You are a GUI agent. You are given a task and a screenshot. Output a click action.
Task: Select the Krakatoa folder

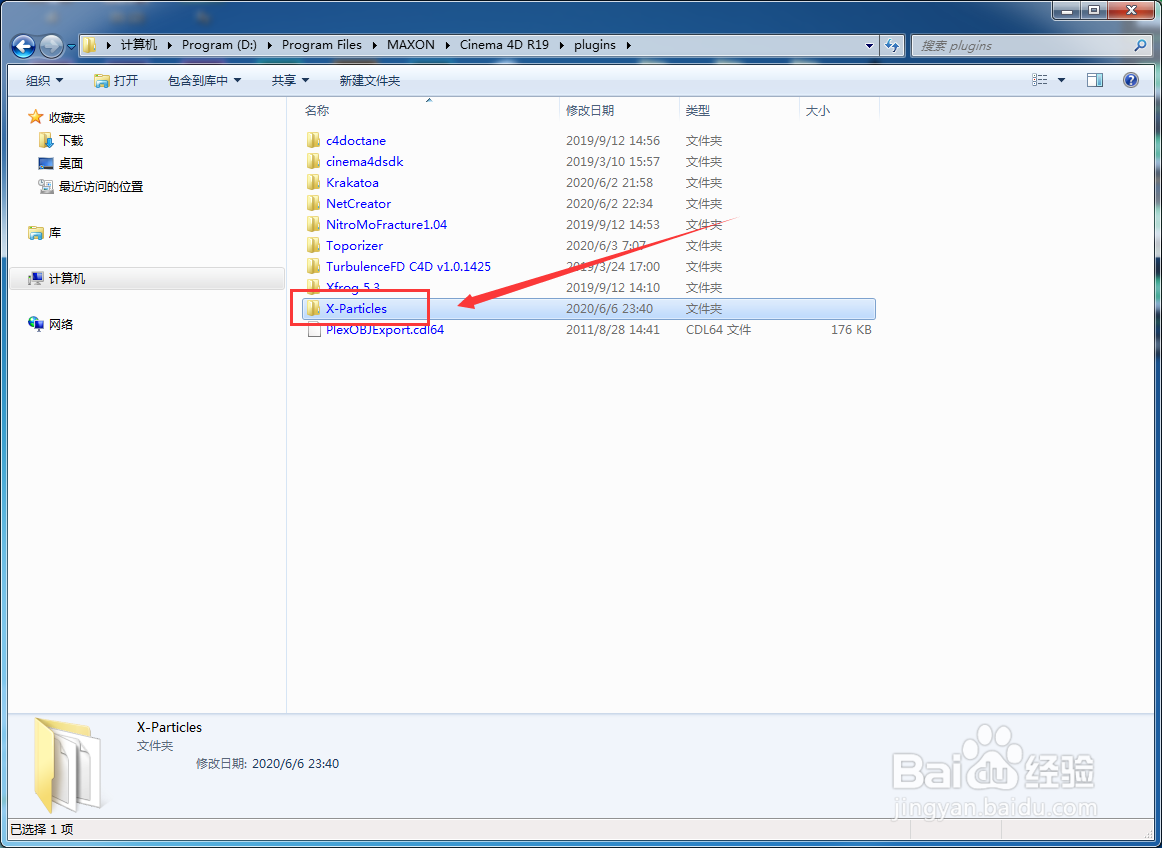coord(352,182)
